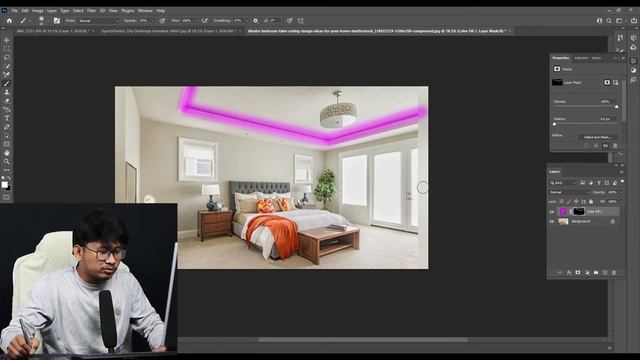Delete layer trash icon in Layers panel
This screenshot has height=360, width=640.
(x=614, y=273)
